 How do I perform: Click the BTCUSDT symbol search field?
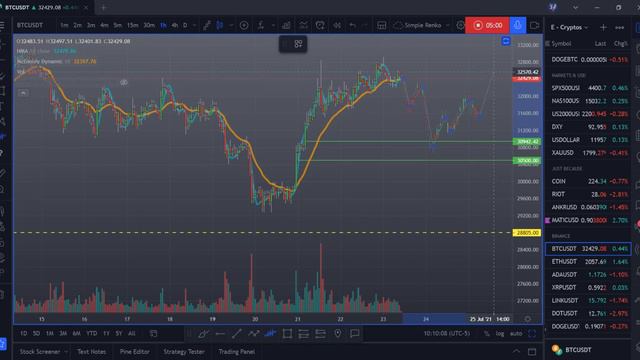point(30,25)
